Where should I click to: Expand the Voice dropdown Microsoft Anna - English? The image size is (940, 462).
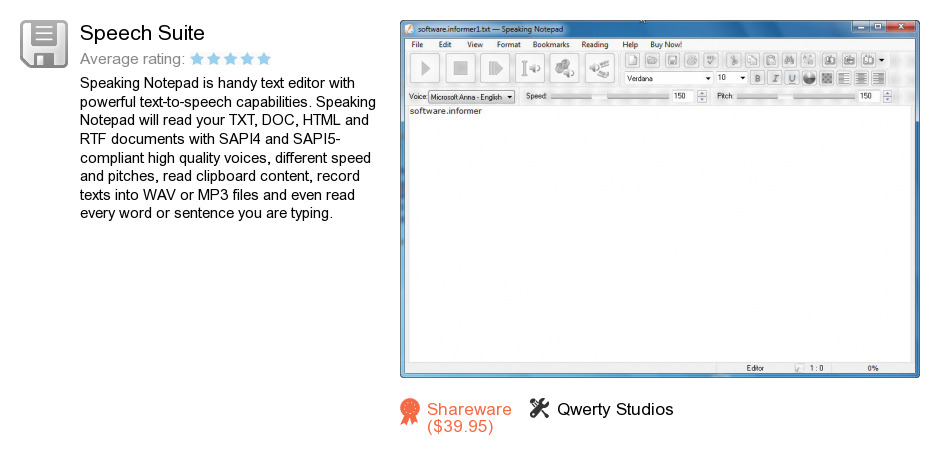471,96
